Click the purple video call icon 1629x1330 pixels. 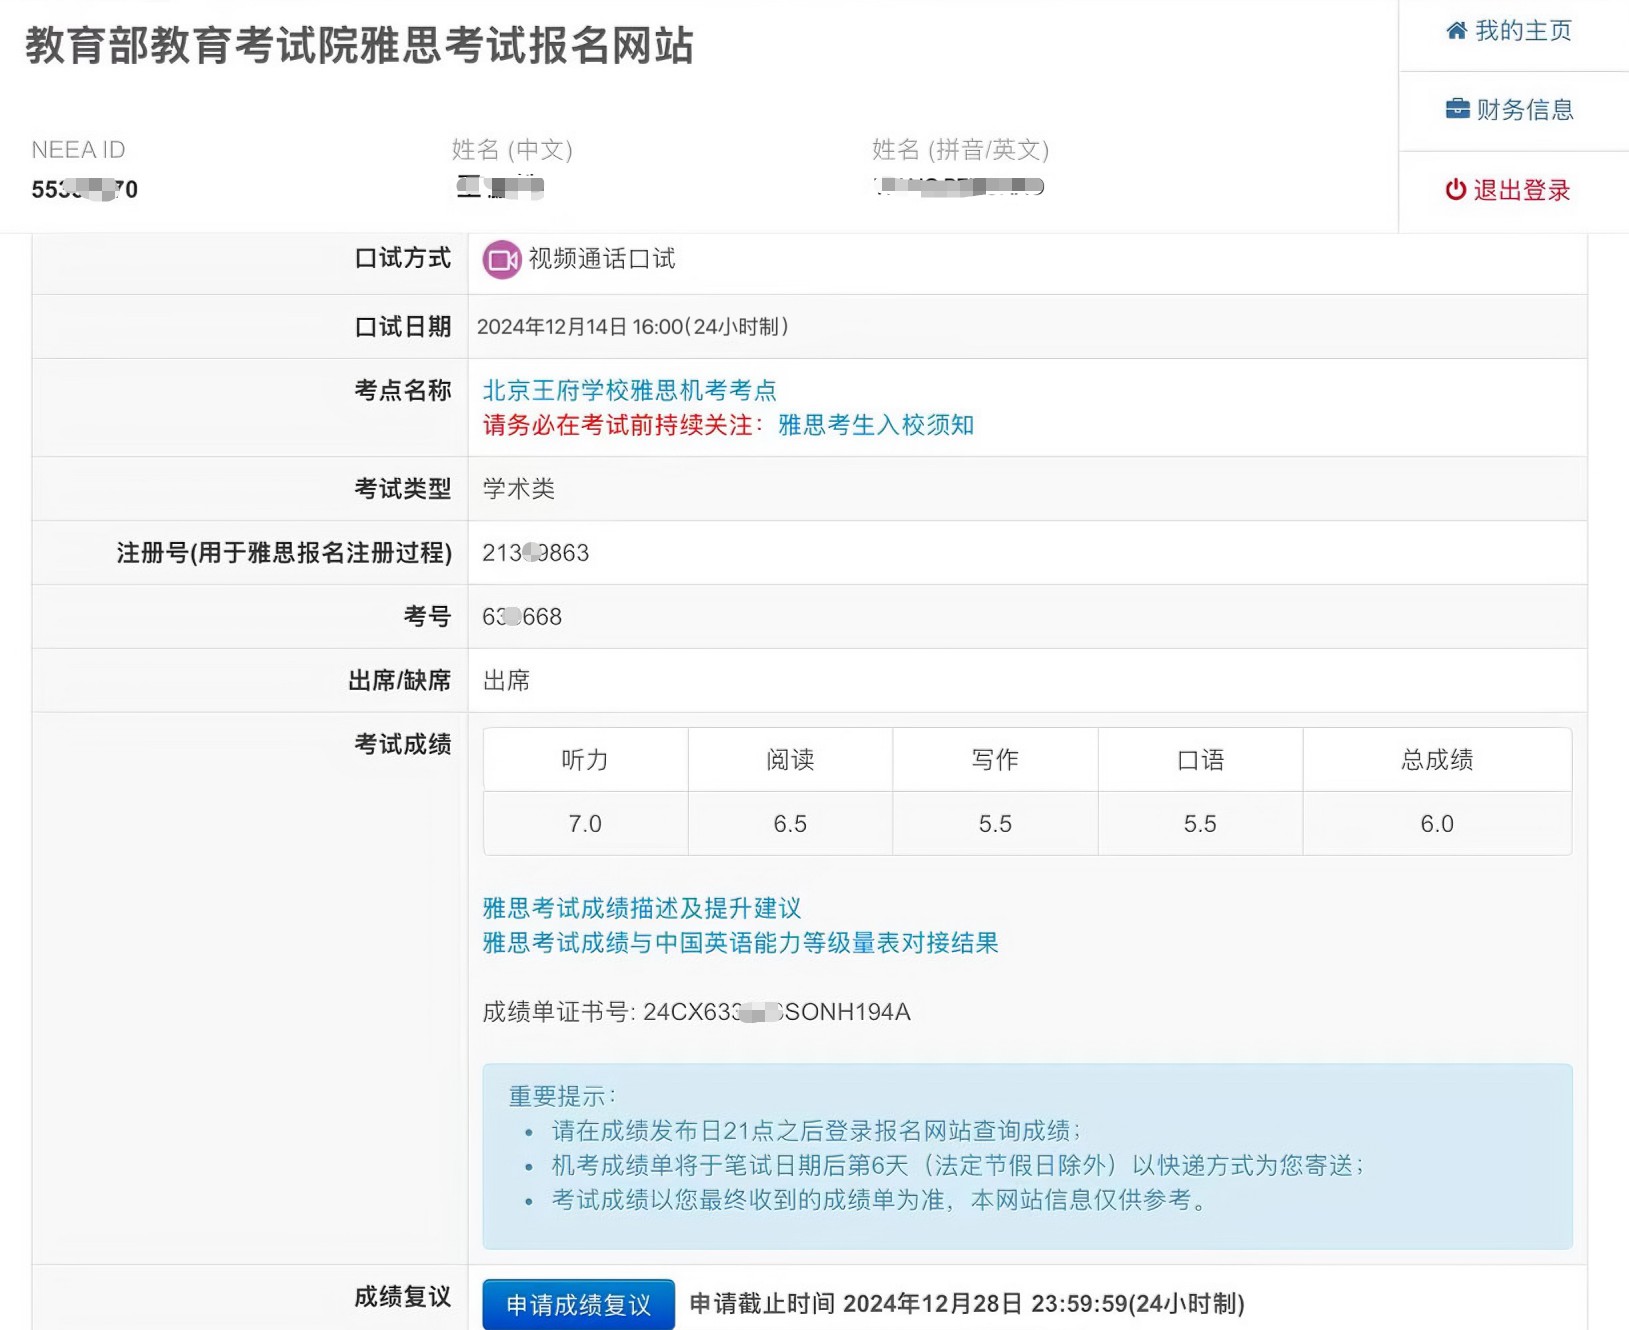point(502,259)
